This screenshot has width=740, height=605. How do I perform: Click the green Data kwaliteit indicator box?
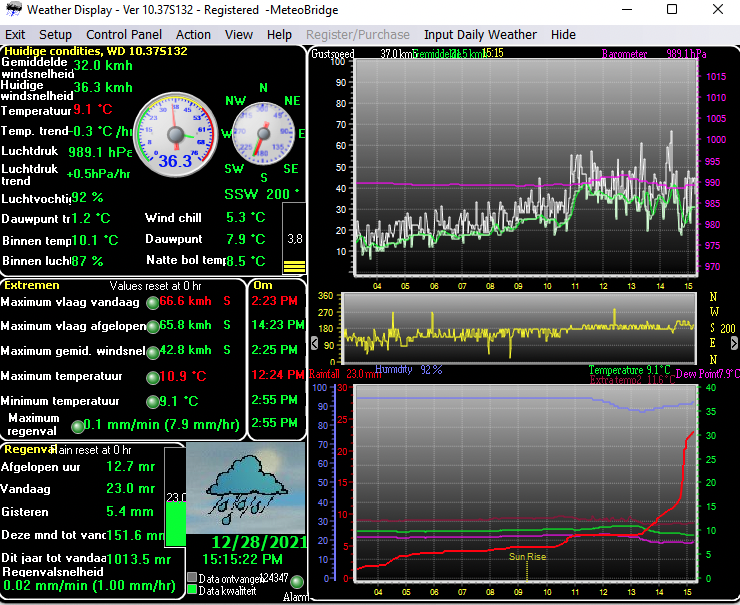(192, 589)
